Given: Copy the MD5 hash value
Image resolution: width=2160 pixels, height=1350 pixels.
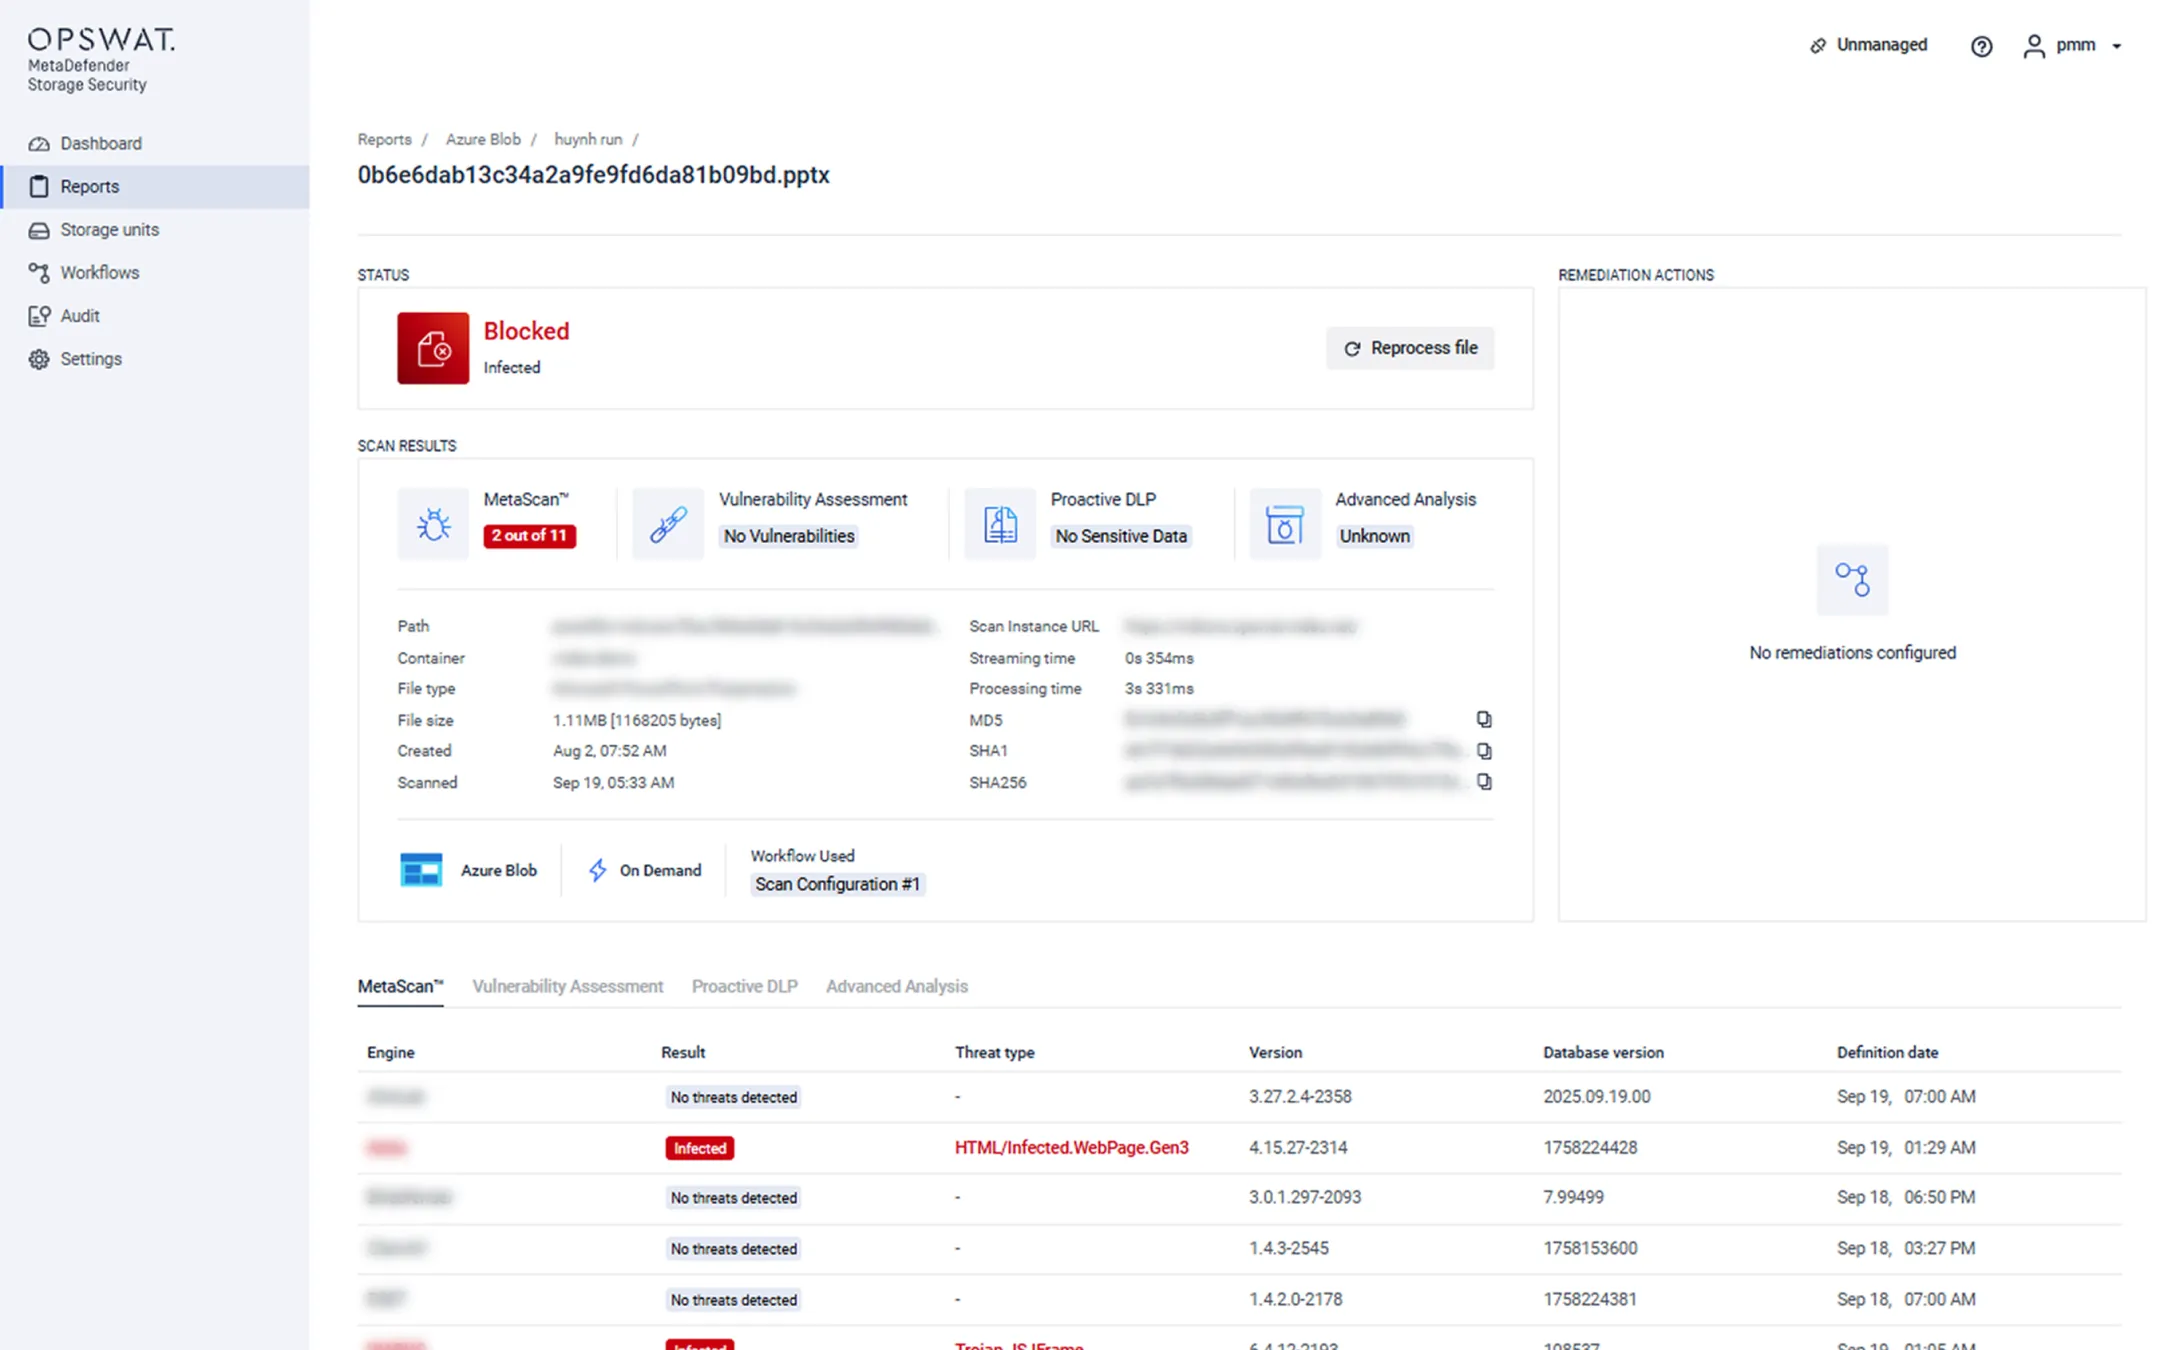Looking at the screenshot, I should coord(1484,718).
